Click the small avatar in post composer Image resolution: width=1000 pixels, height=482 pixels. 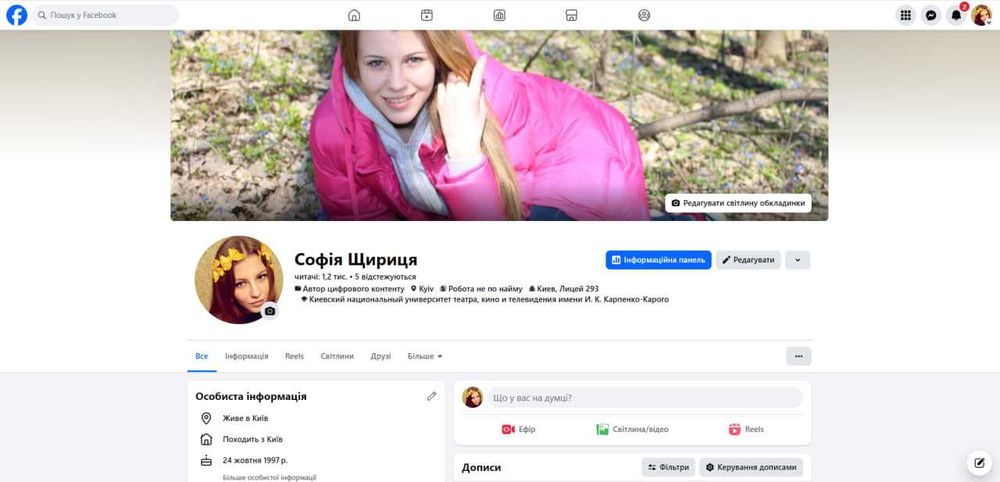[x=473, y=397]
